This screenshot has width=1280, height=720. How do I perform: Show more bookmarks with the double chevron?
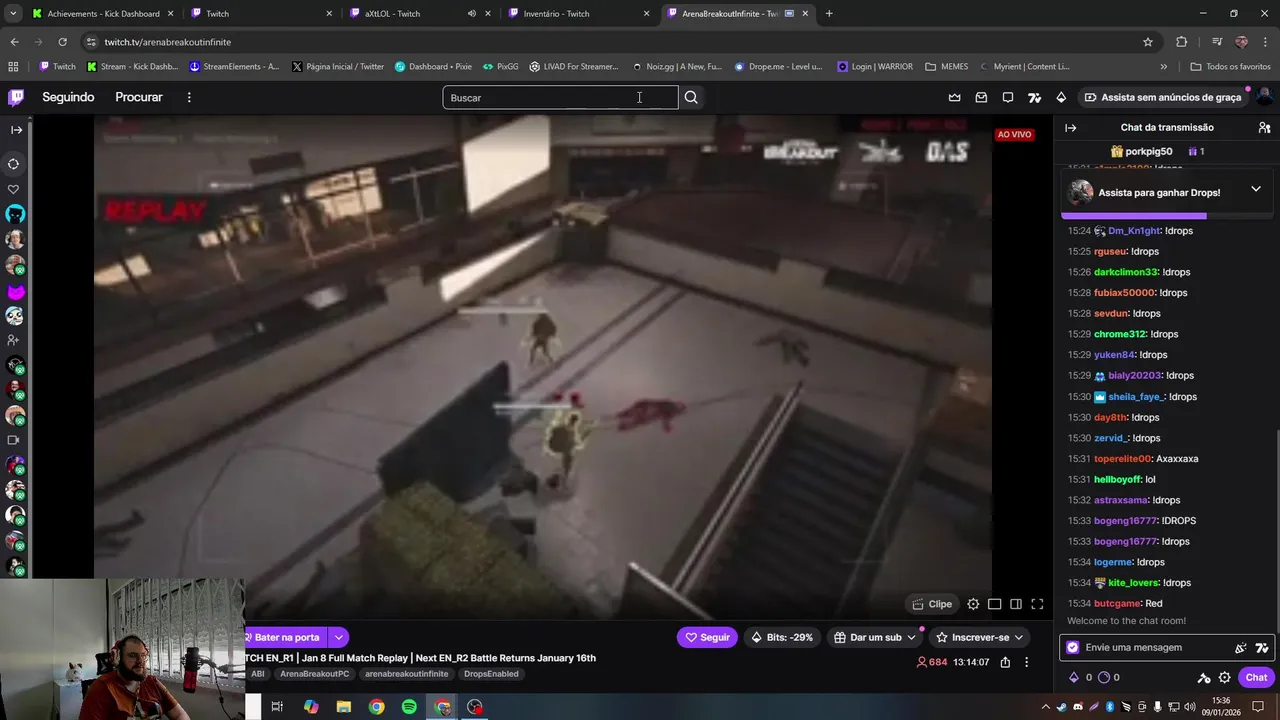click(1163, 67)
